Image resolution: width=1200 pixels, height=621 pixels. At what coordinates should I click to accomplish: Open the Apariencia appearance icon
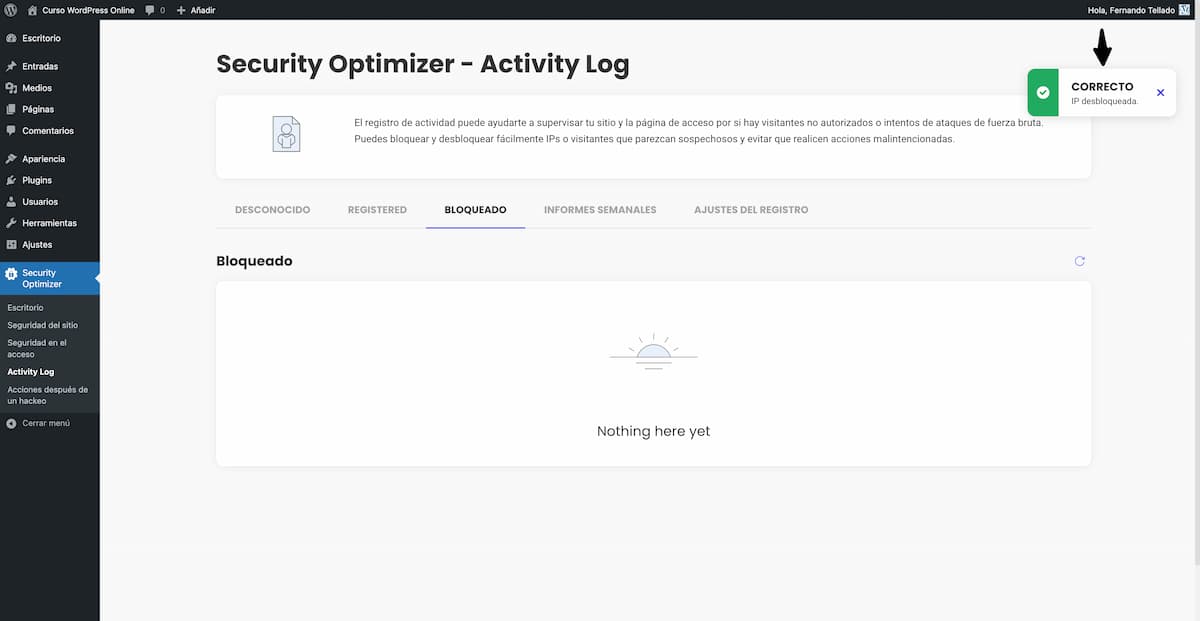[x=10, y=158]
